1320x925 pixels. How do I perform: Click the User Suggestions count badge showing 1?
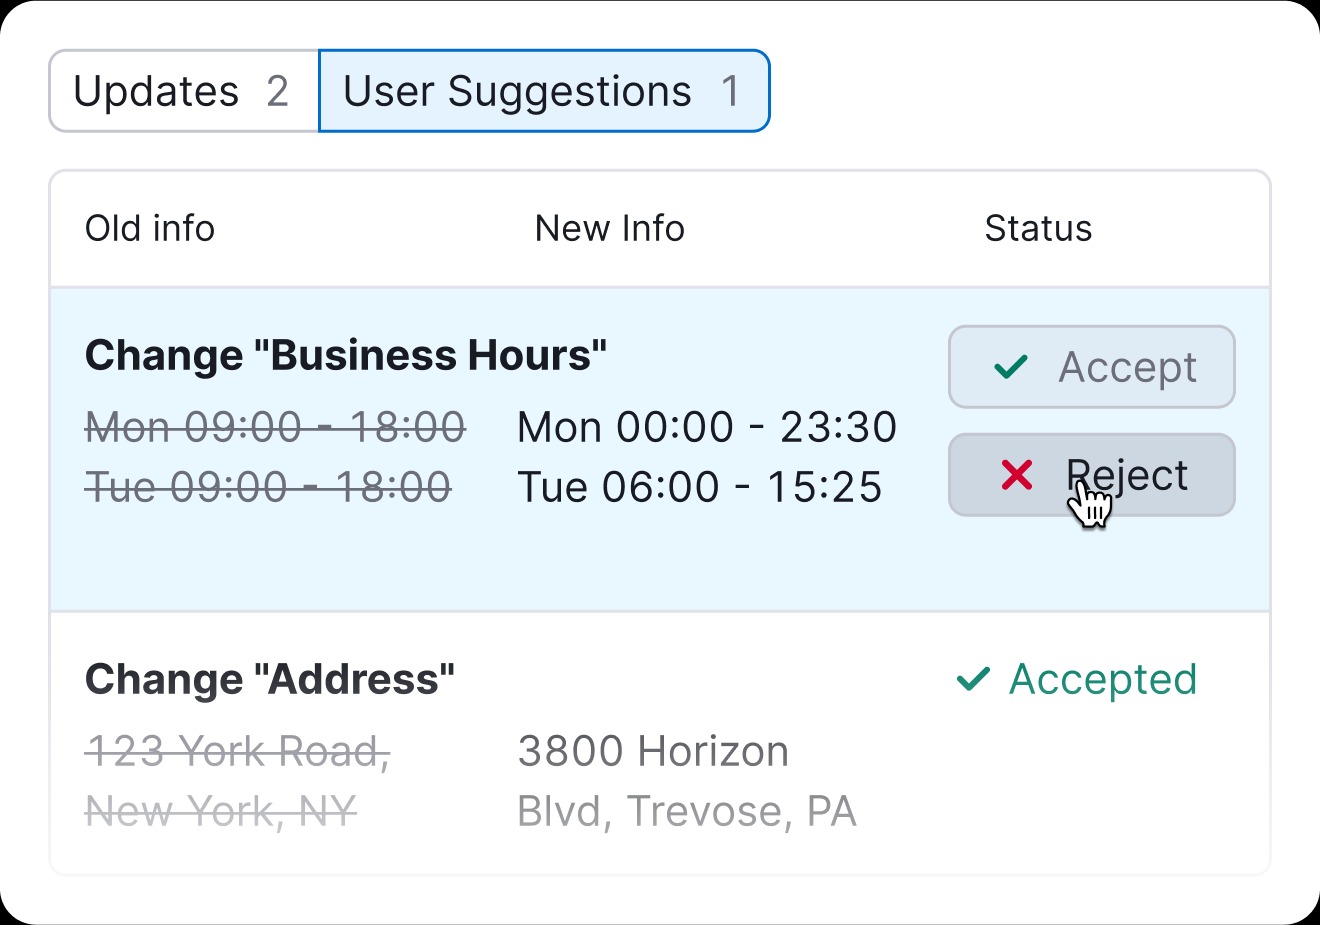[x=731, y=91]
